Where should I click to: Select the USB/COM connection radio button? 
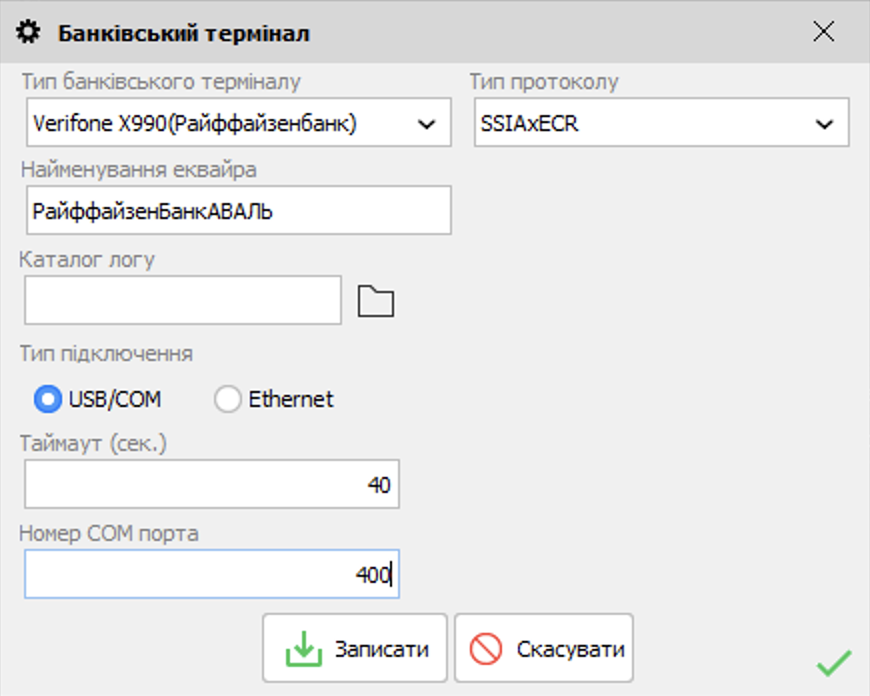(x=48, y=400)
